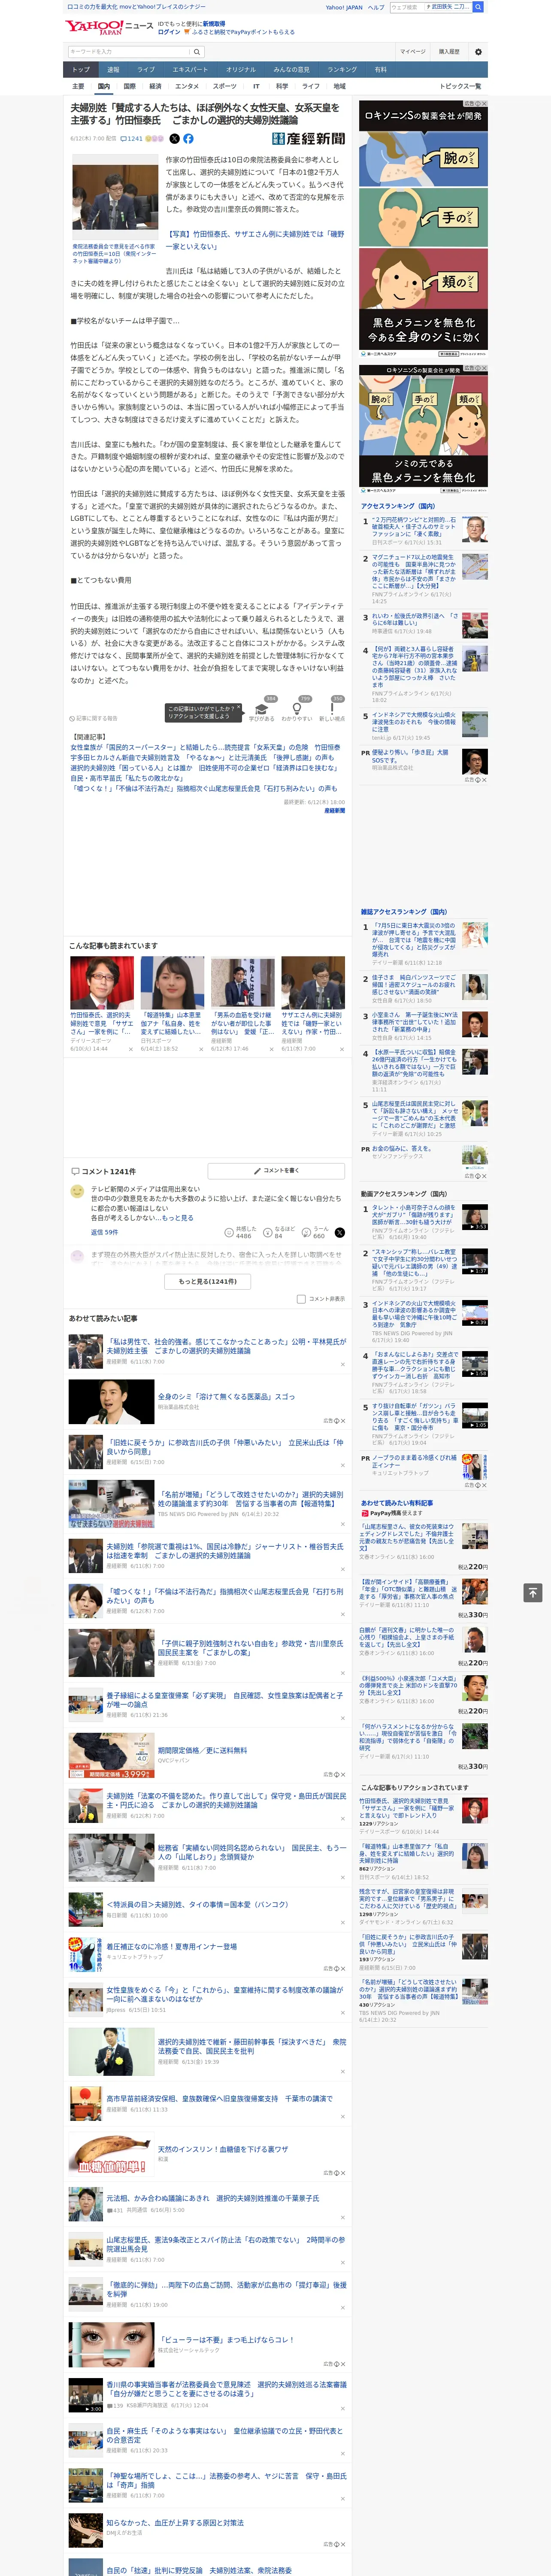This screenshot has height=2576, width=551.
Task: Click ロキソニンS 黒色メラニンを無色化 ad banner
Action: pyautogui.click(x=424, y=228)
